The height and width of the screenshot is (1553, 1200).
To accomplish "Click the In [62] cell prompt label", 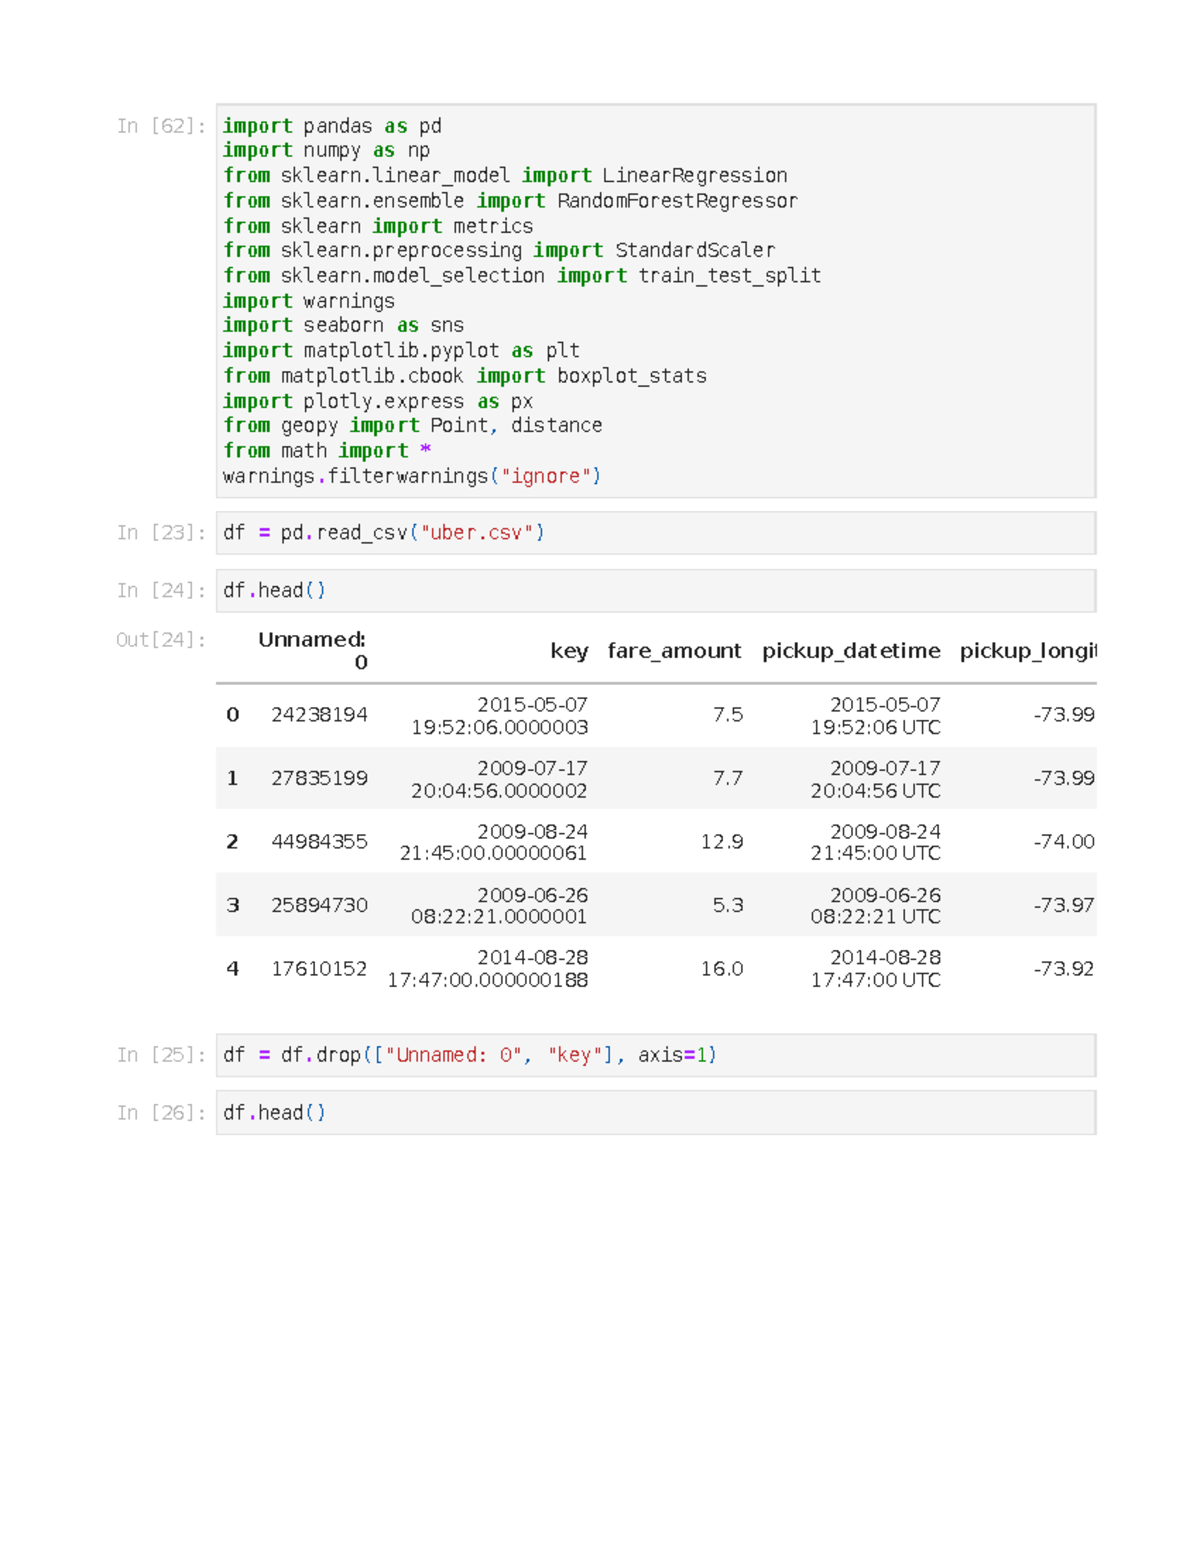I will (x=160, y=125).
